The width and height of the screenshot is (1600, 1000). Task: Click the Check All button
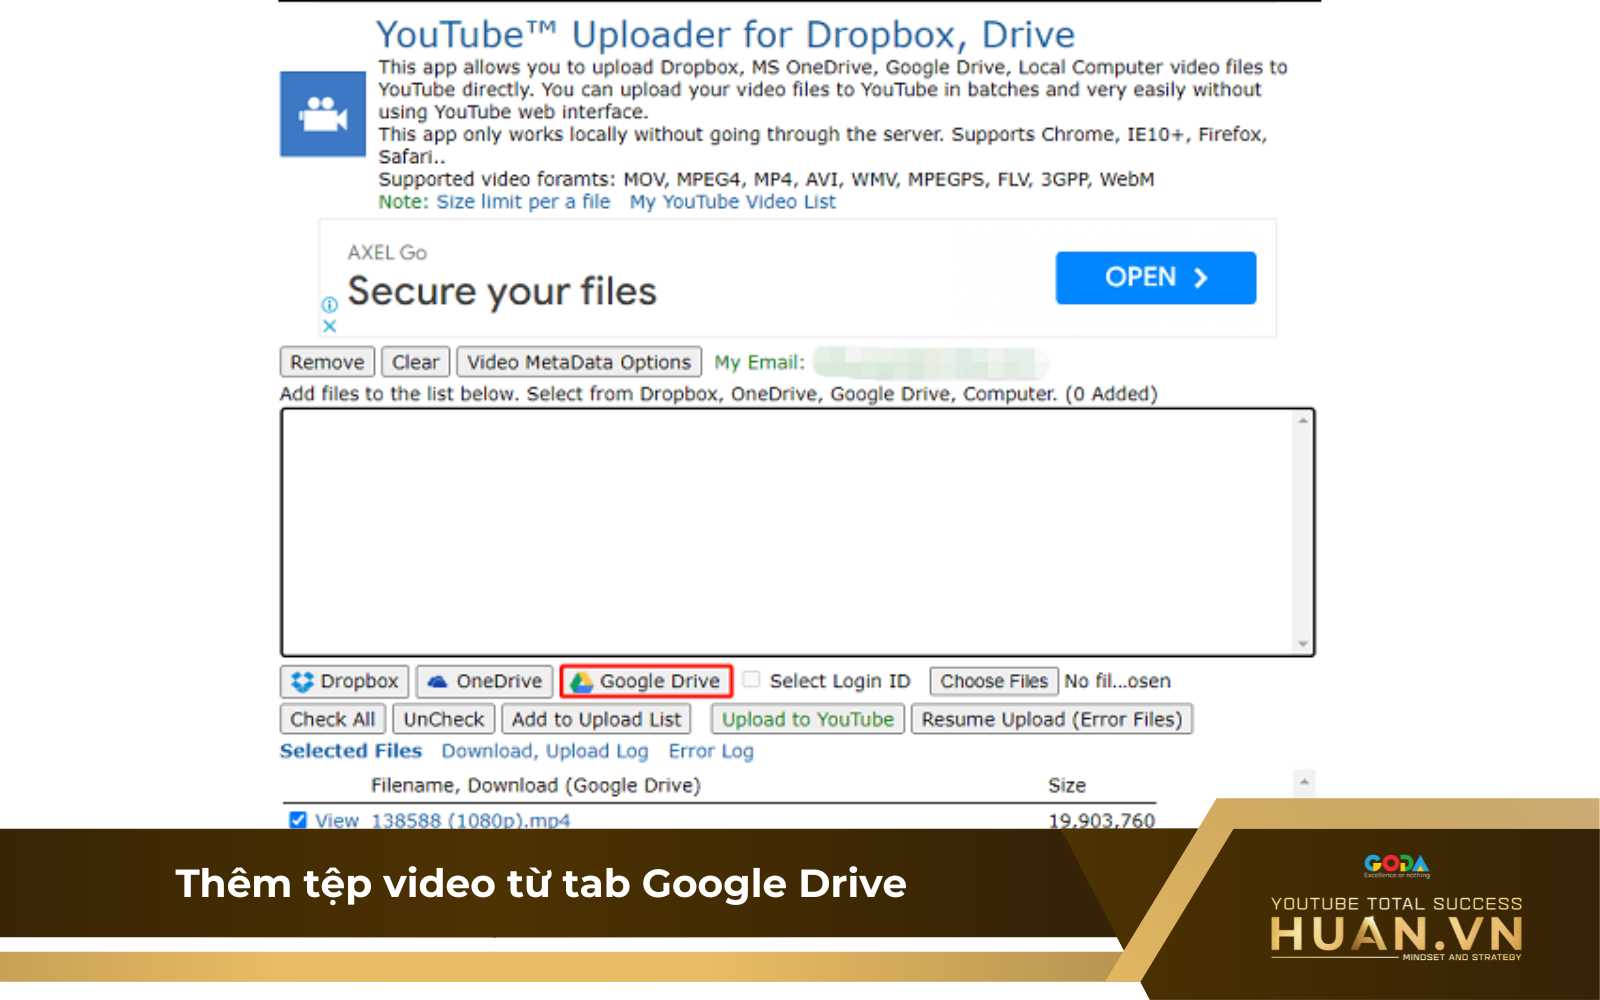point(333,719)
